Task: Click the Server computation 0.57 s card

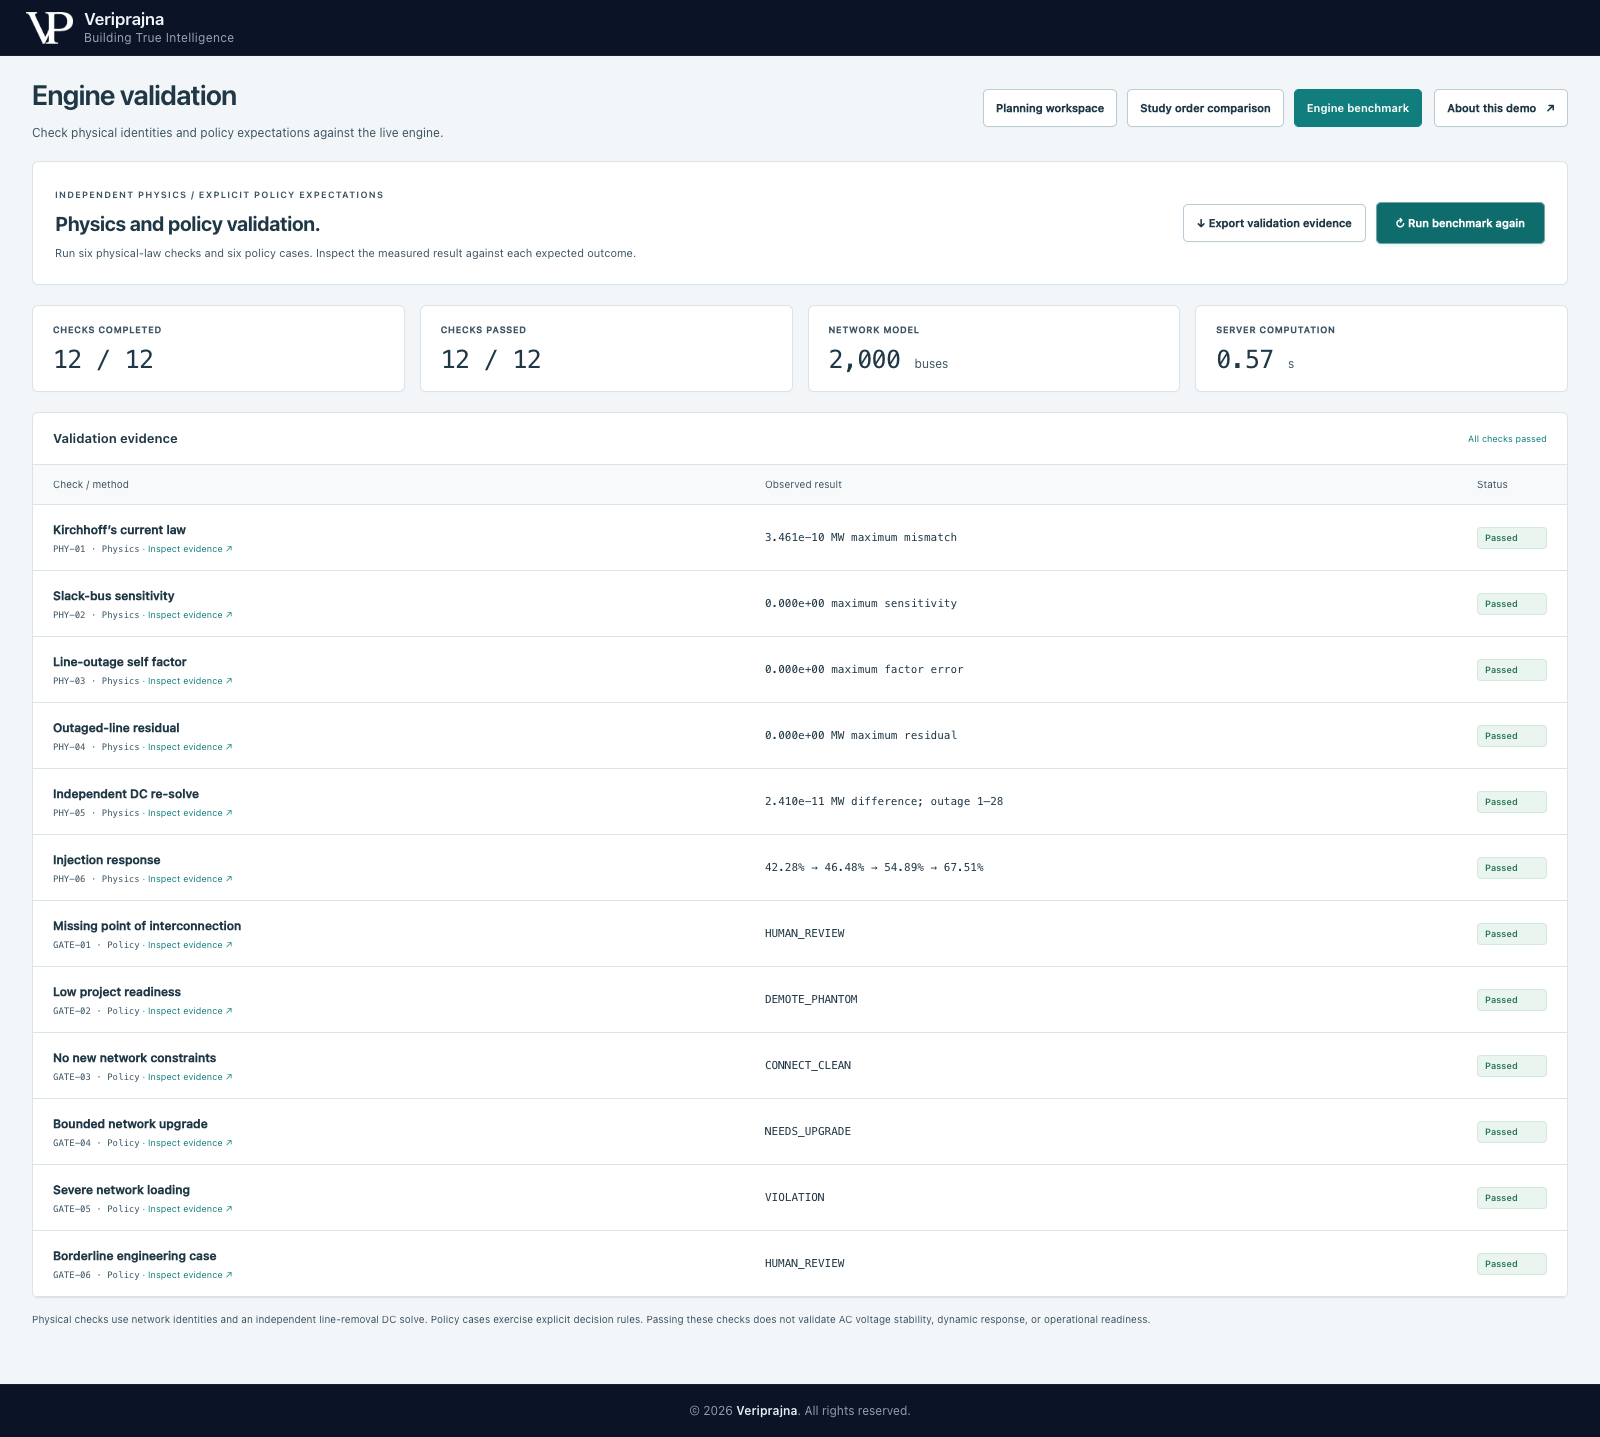Action: click(x=1381, y=348)
